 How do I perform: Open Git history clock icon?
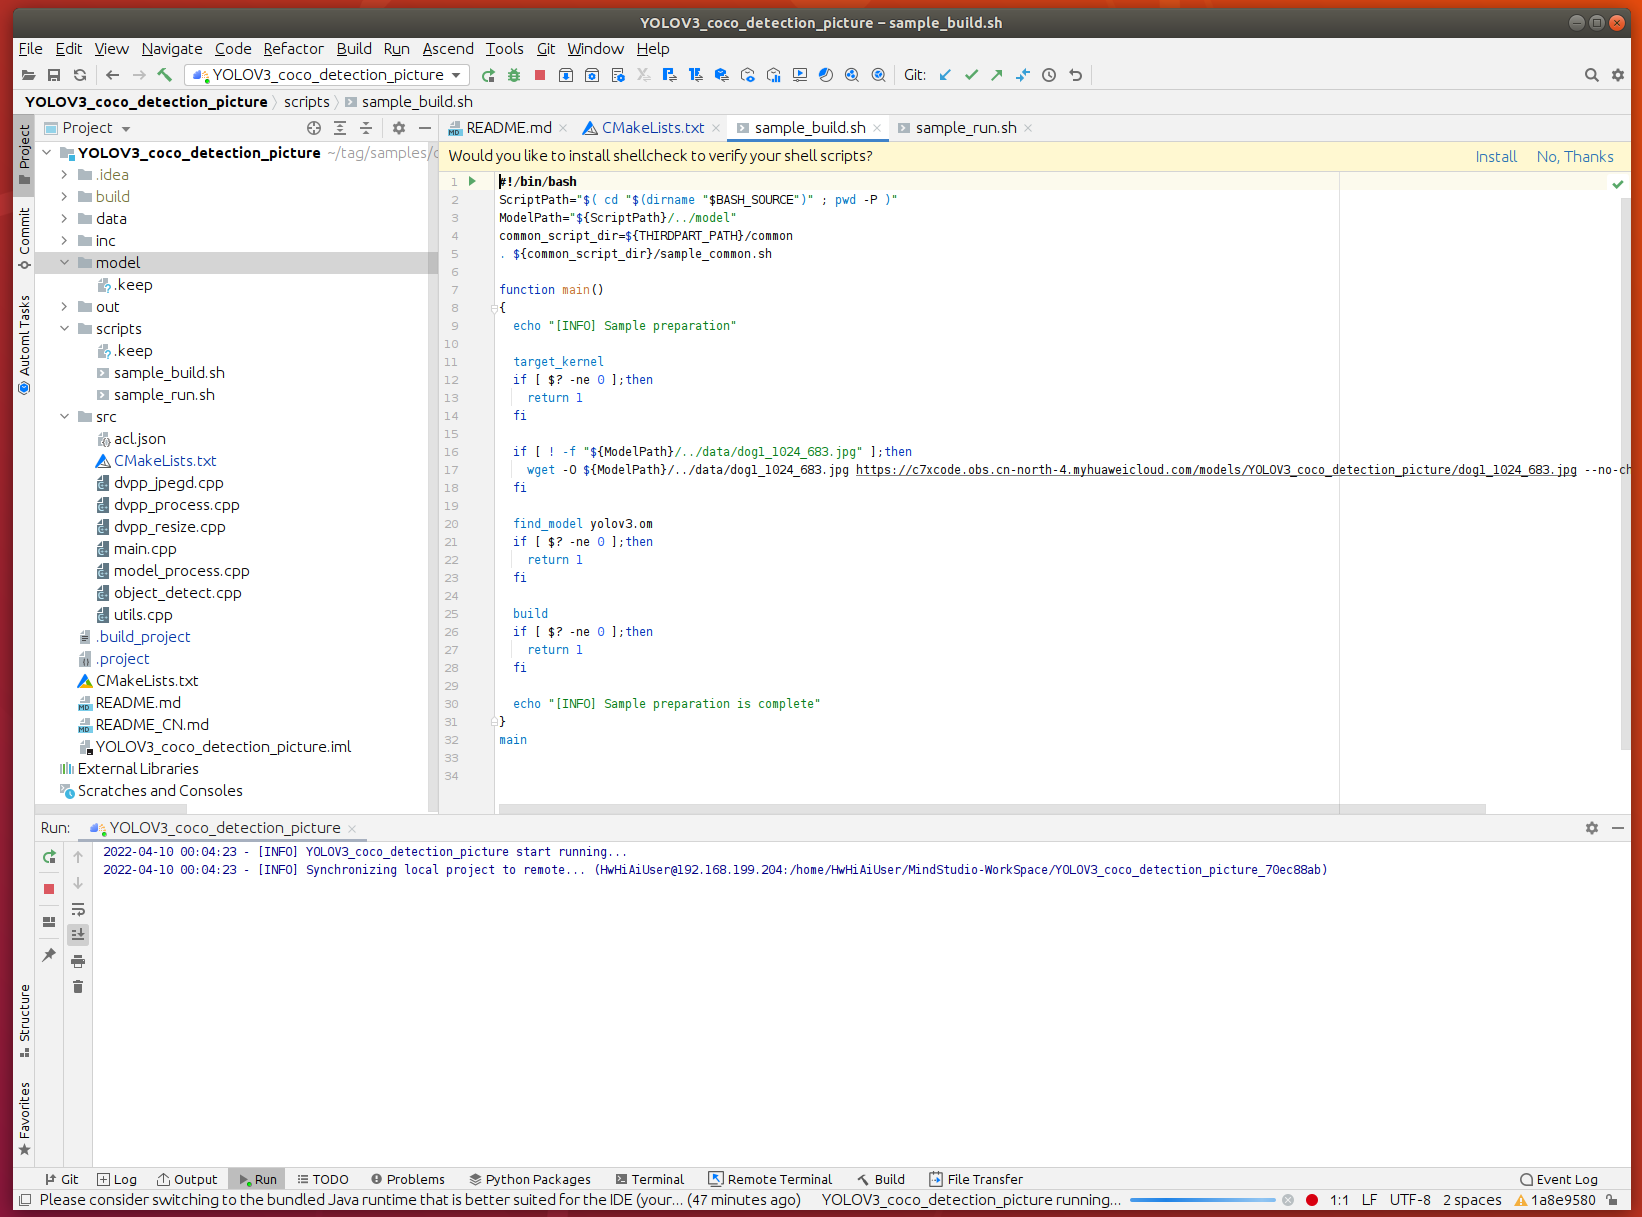tap(1049, 75)
